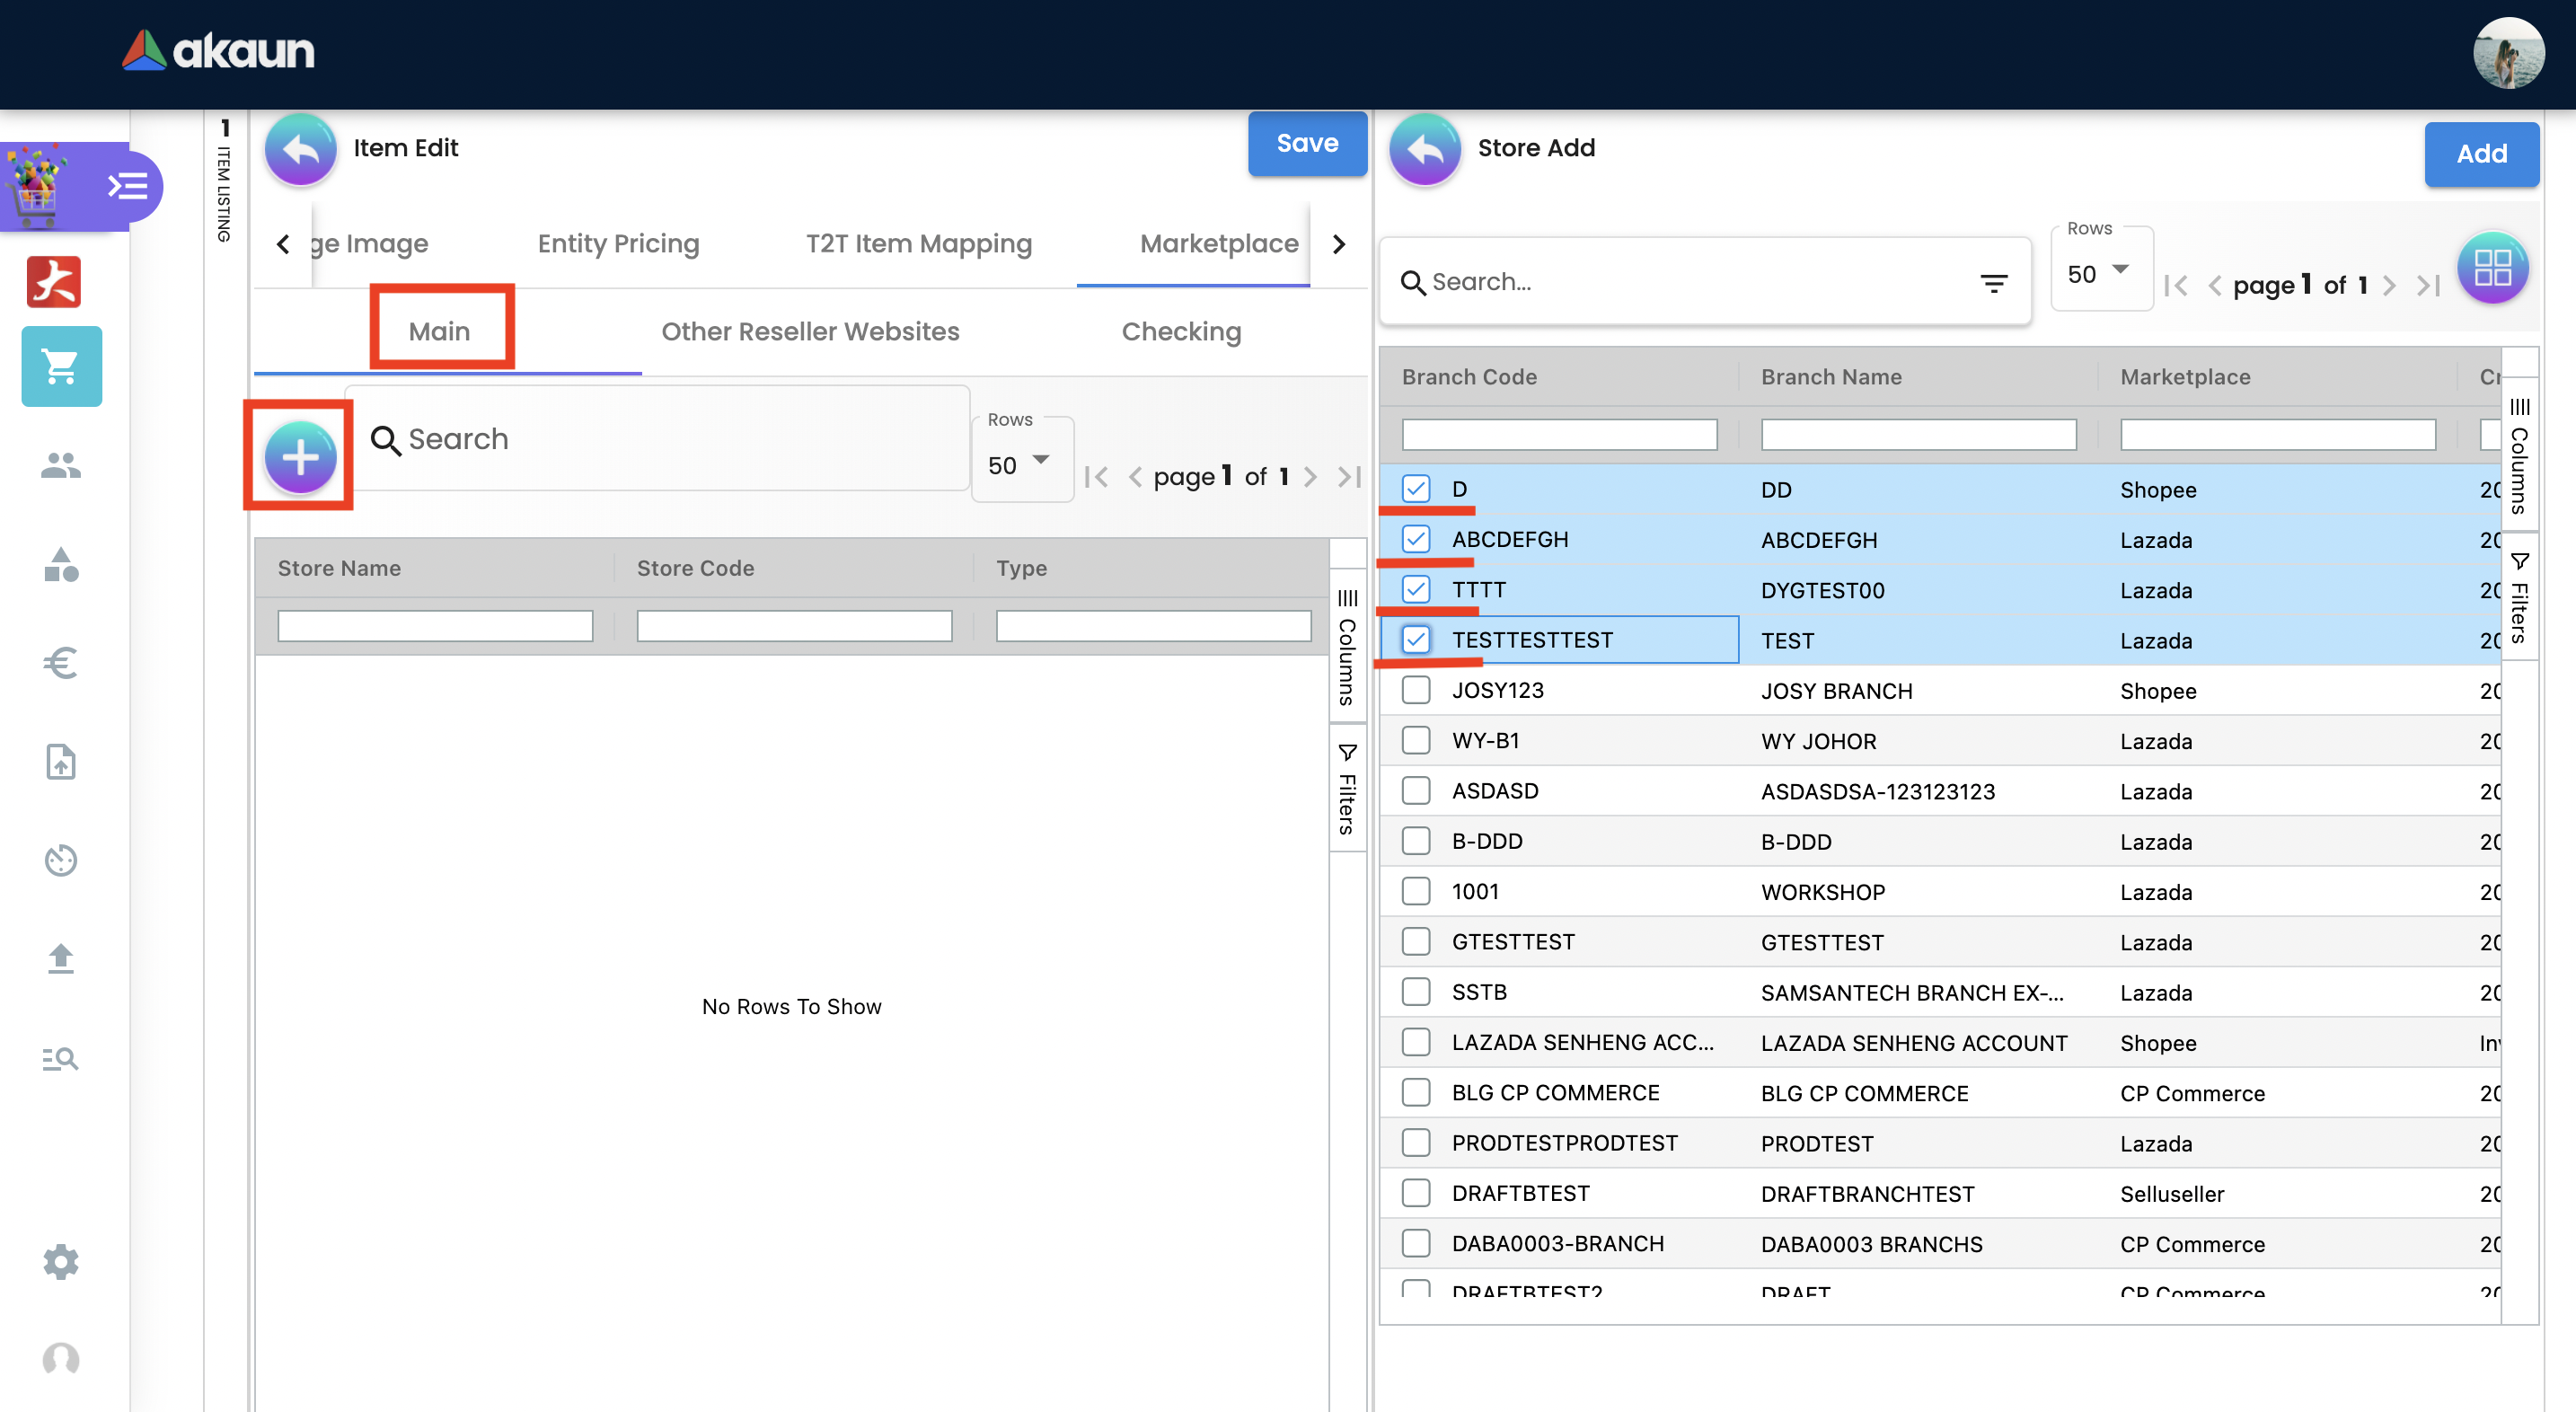
Task: Click the Store Add back arrow
Action: tap(1424, 149)
